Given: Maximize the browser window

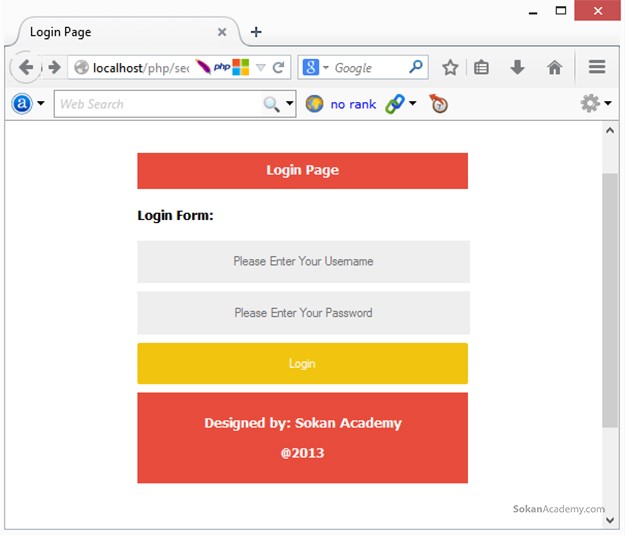Looking at the screenshot, I should tap(561, 11).
